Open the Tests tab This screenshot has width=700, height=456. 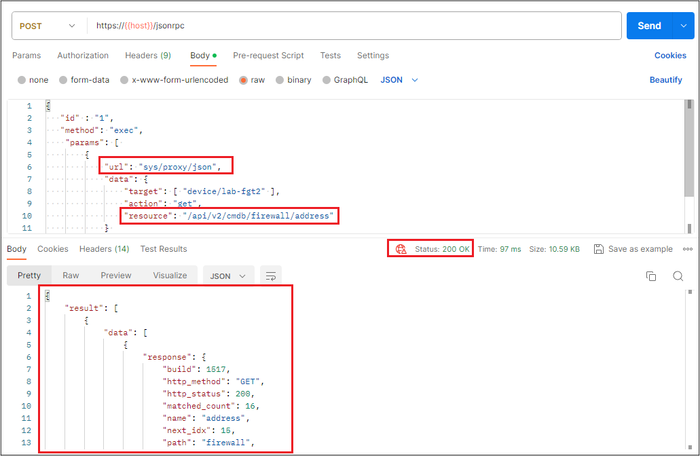point(330,55)
